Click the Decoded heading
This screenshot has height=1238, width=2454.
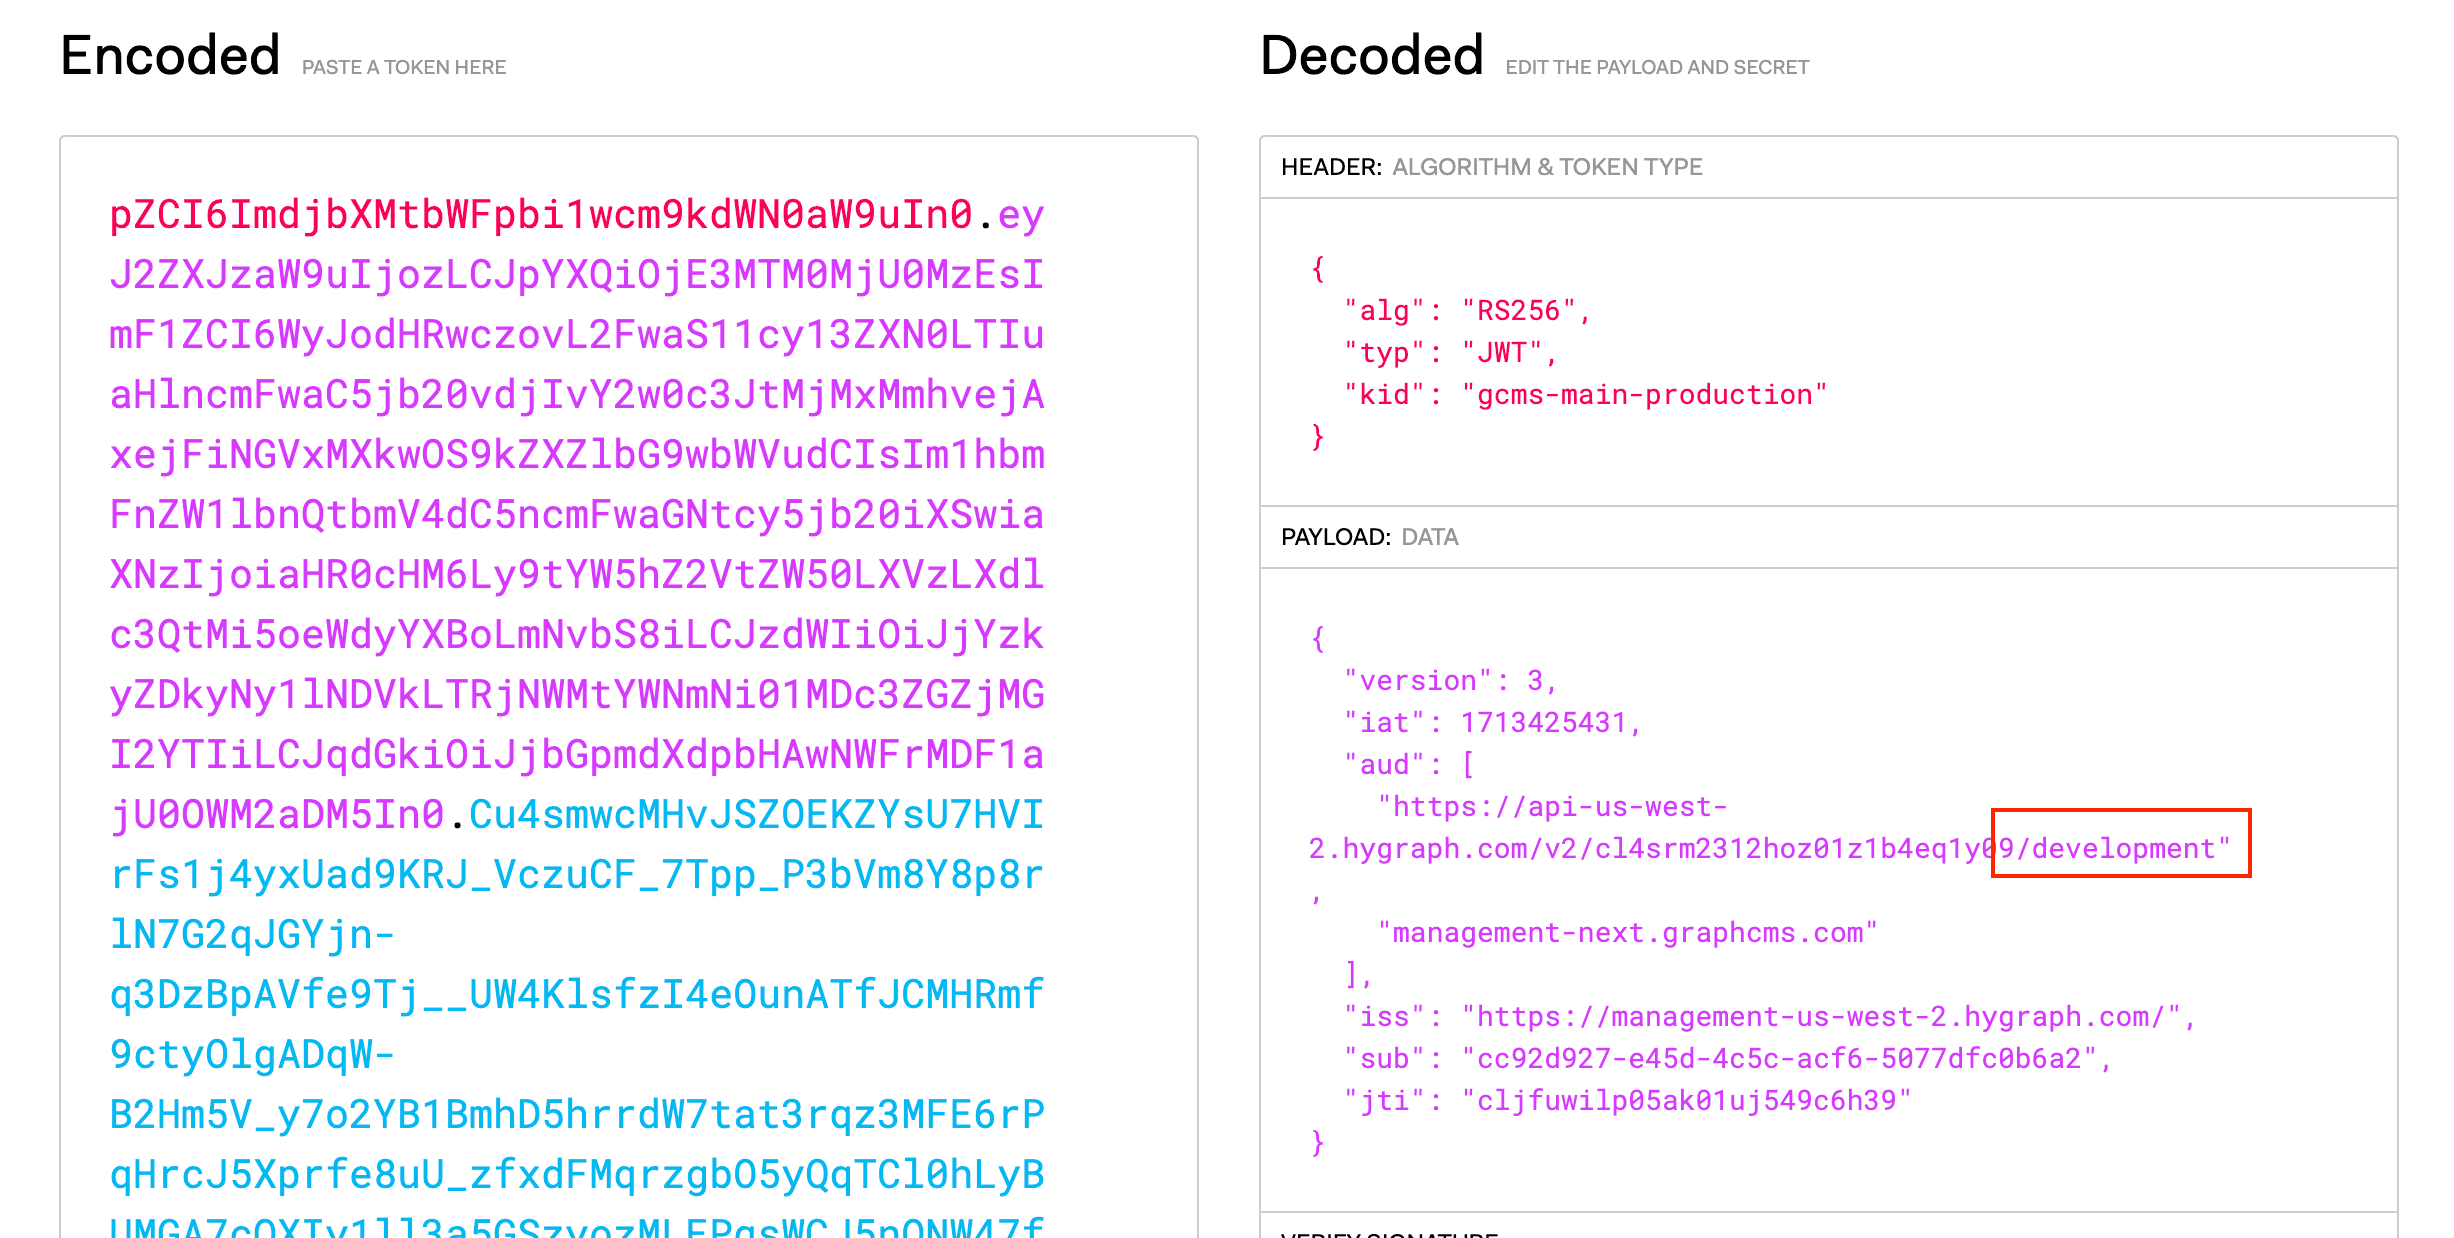(x=1370, y=54)
